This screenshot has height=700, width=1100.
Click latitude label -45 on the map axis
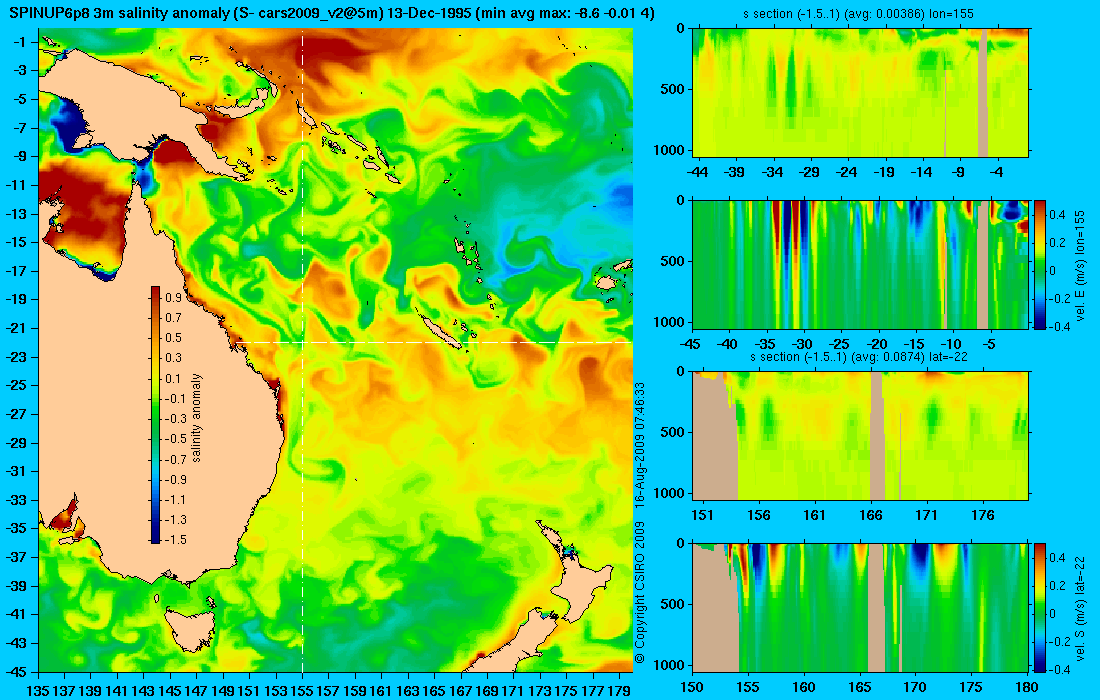[18, 671]
